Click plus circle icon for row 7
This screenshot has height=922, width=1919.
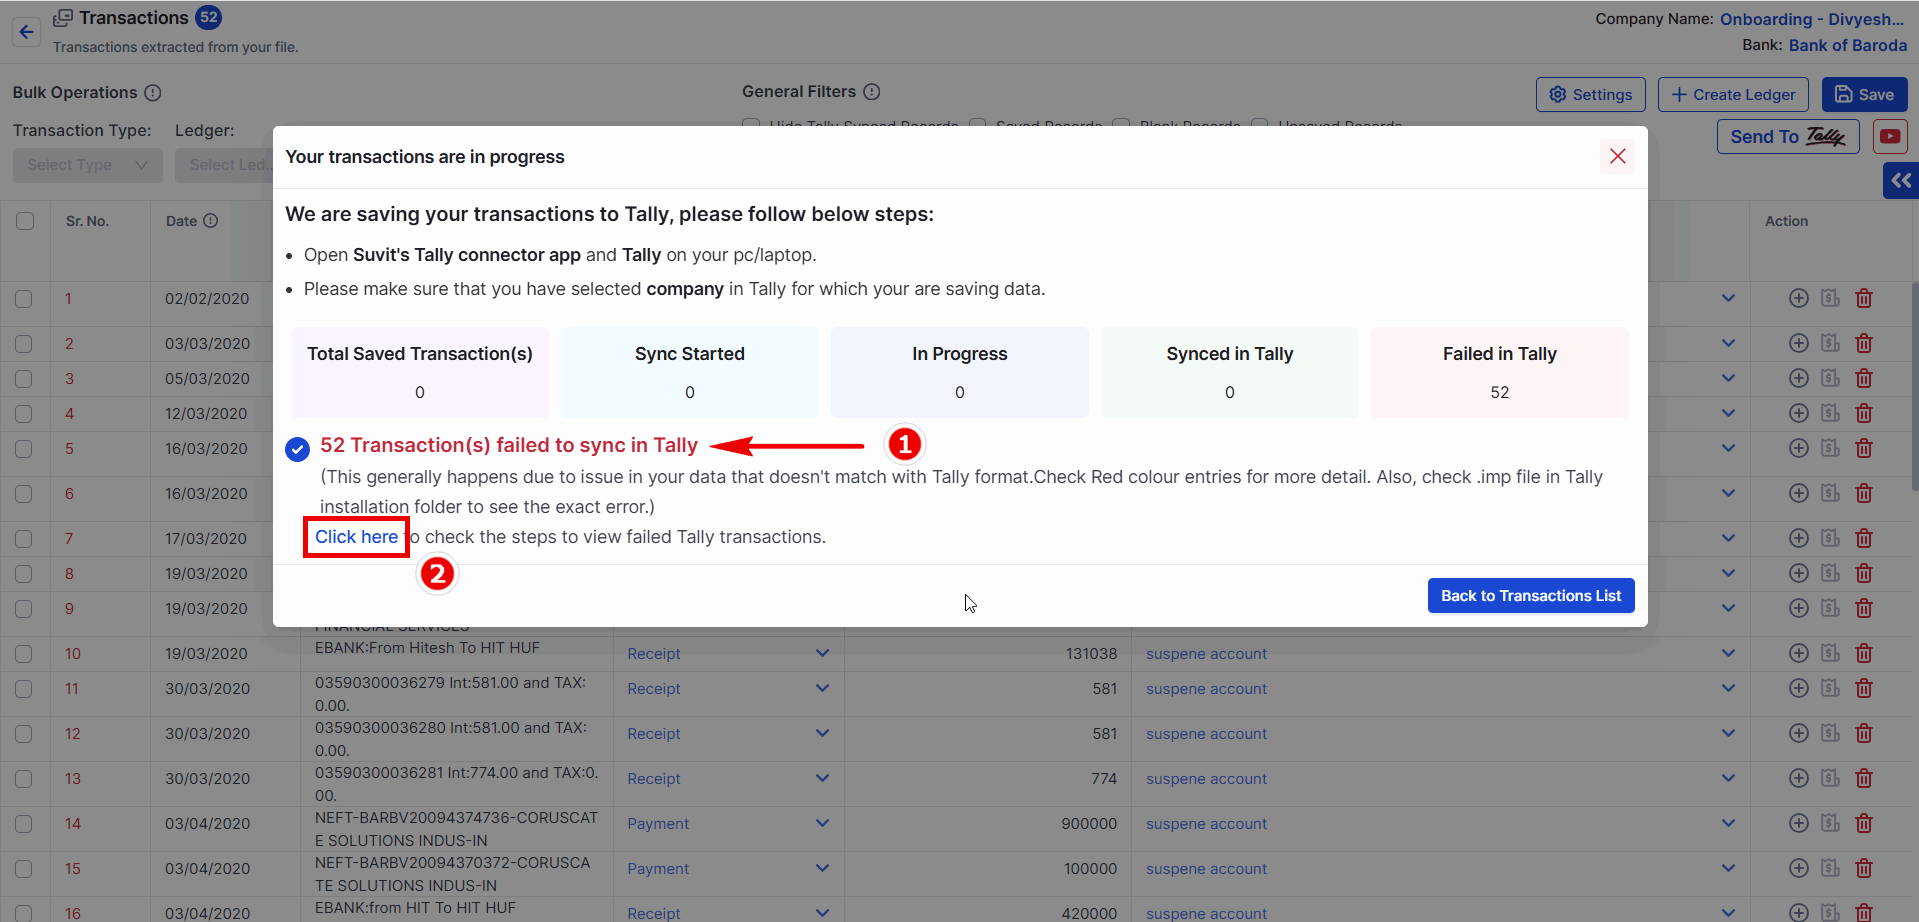1798,538
